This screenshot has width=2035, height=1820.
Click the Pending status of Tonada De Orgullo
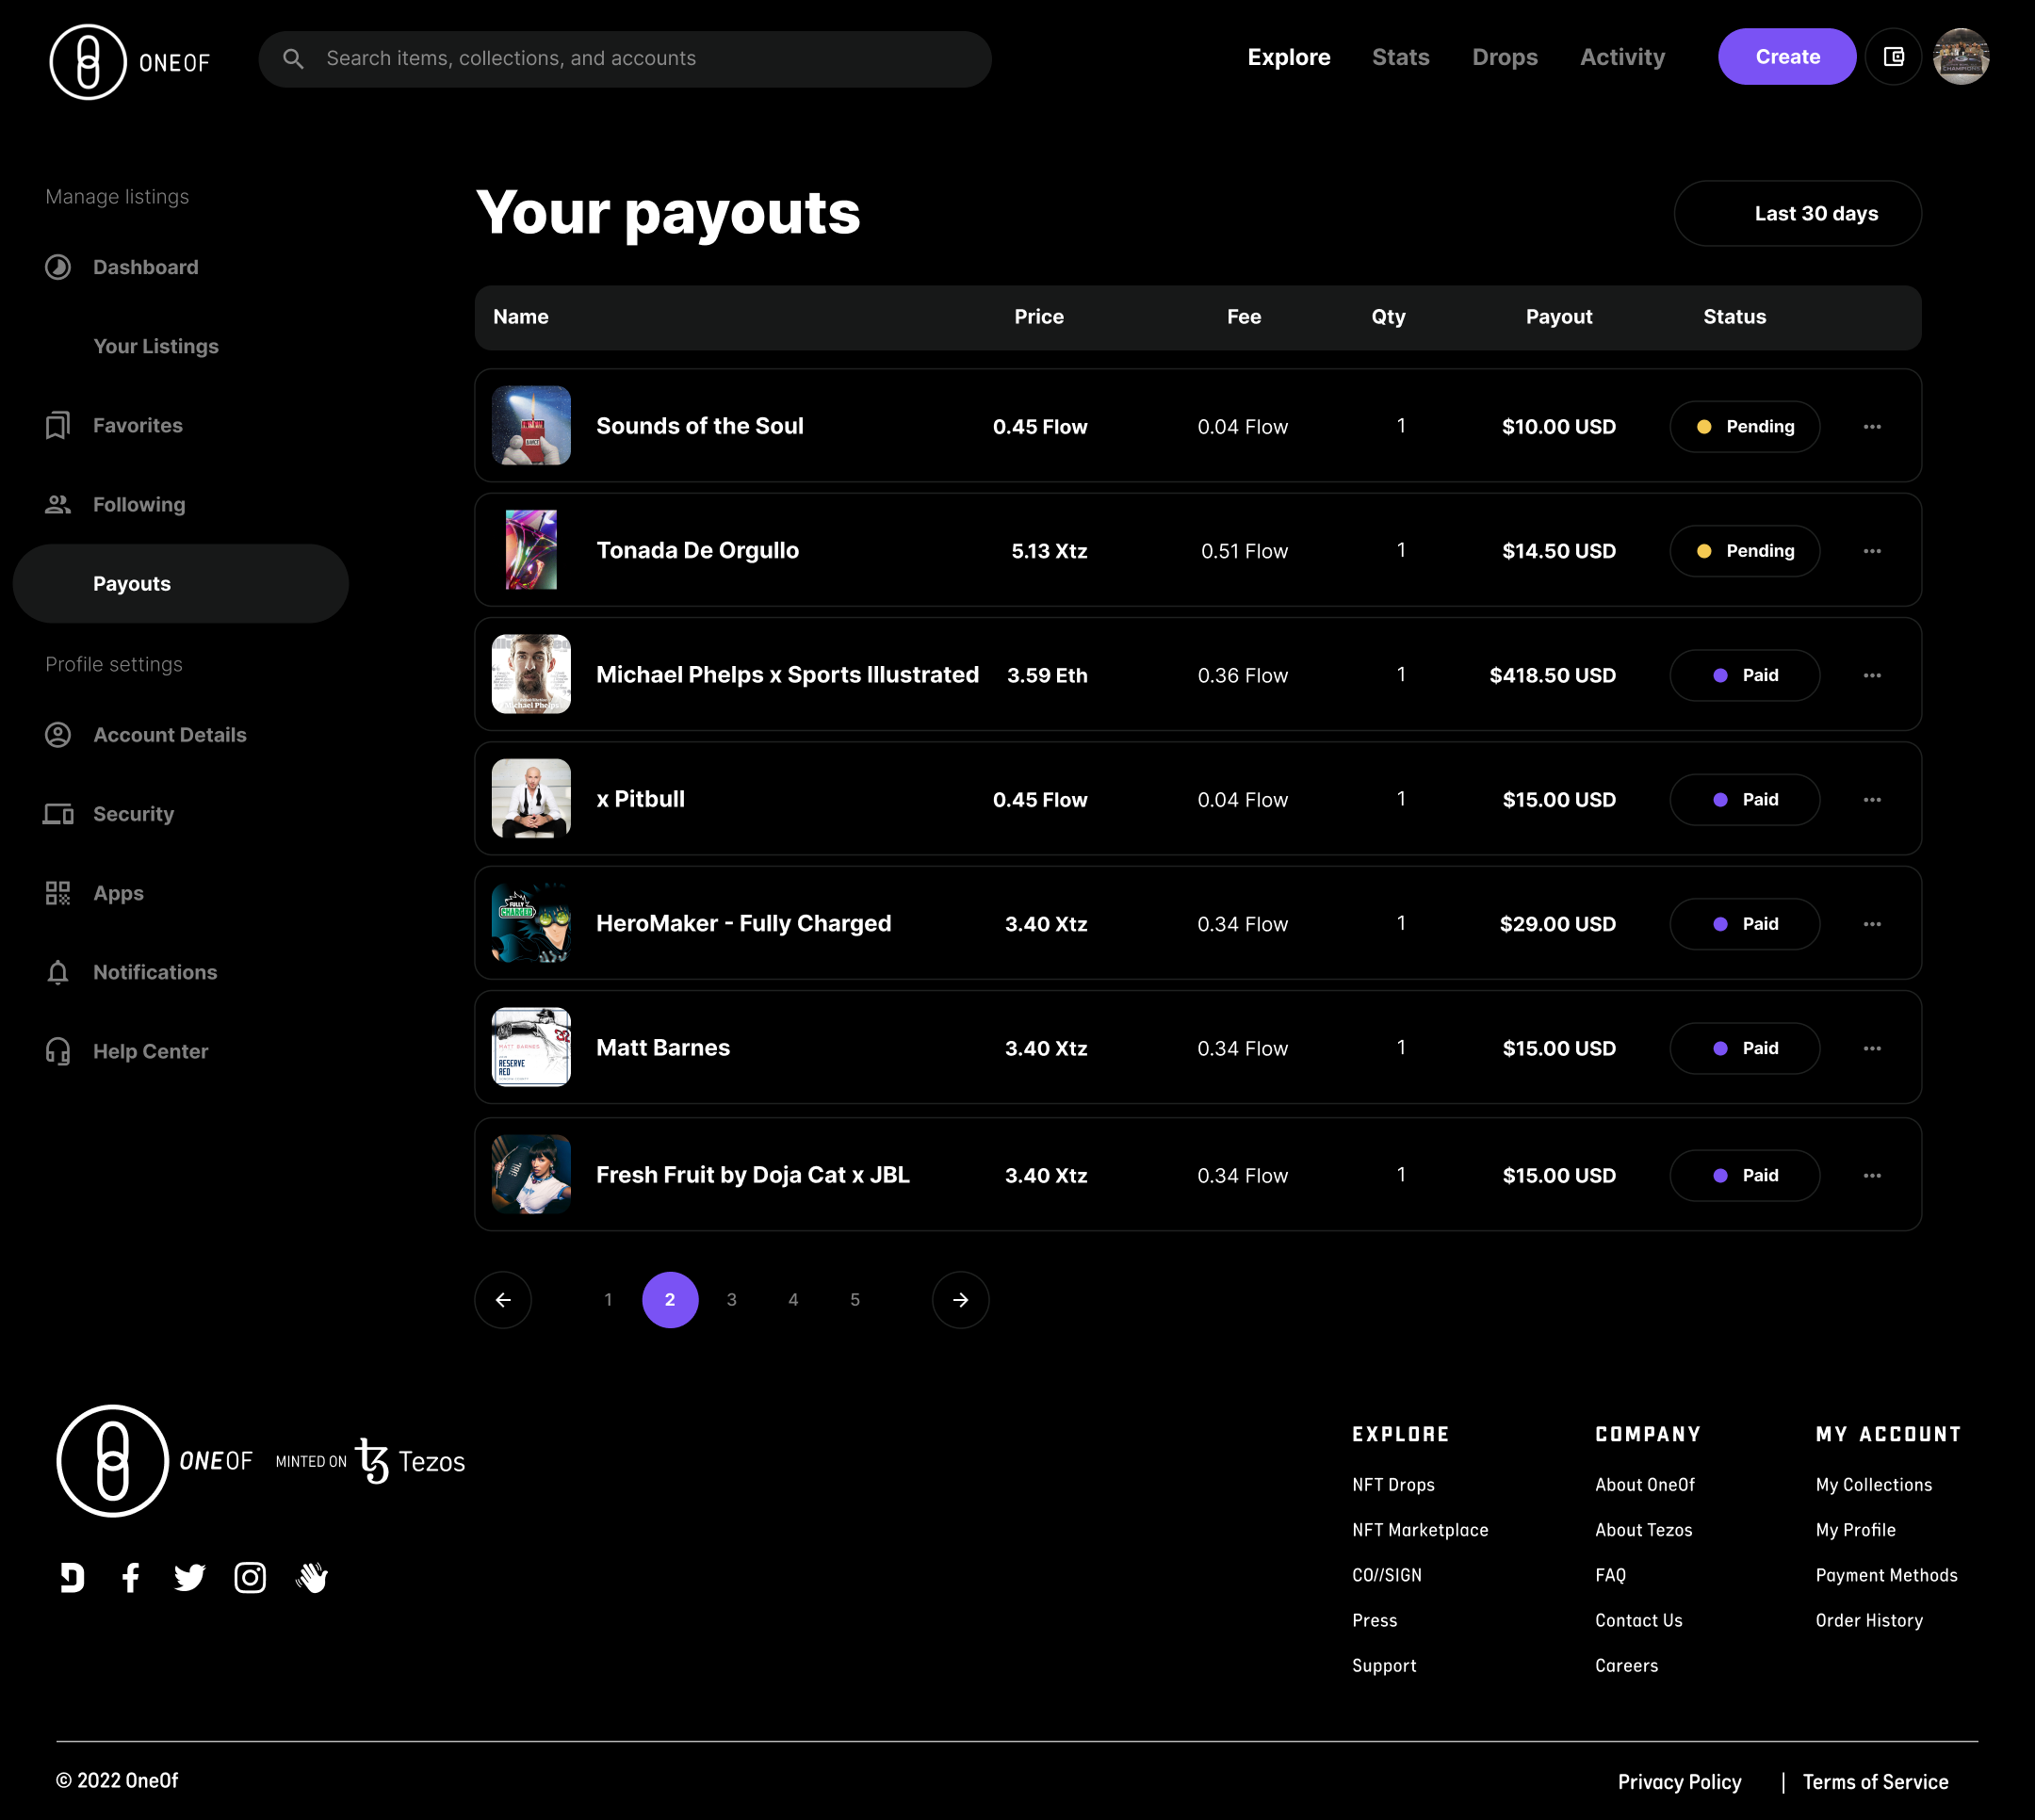(x=1744, y=551)
